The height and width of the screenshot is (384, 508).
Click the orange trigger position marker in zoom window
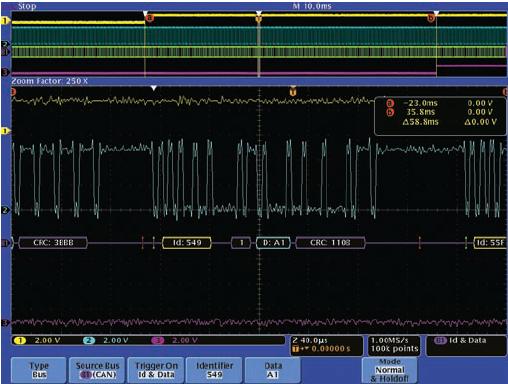pos(293,91)
